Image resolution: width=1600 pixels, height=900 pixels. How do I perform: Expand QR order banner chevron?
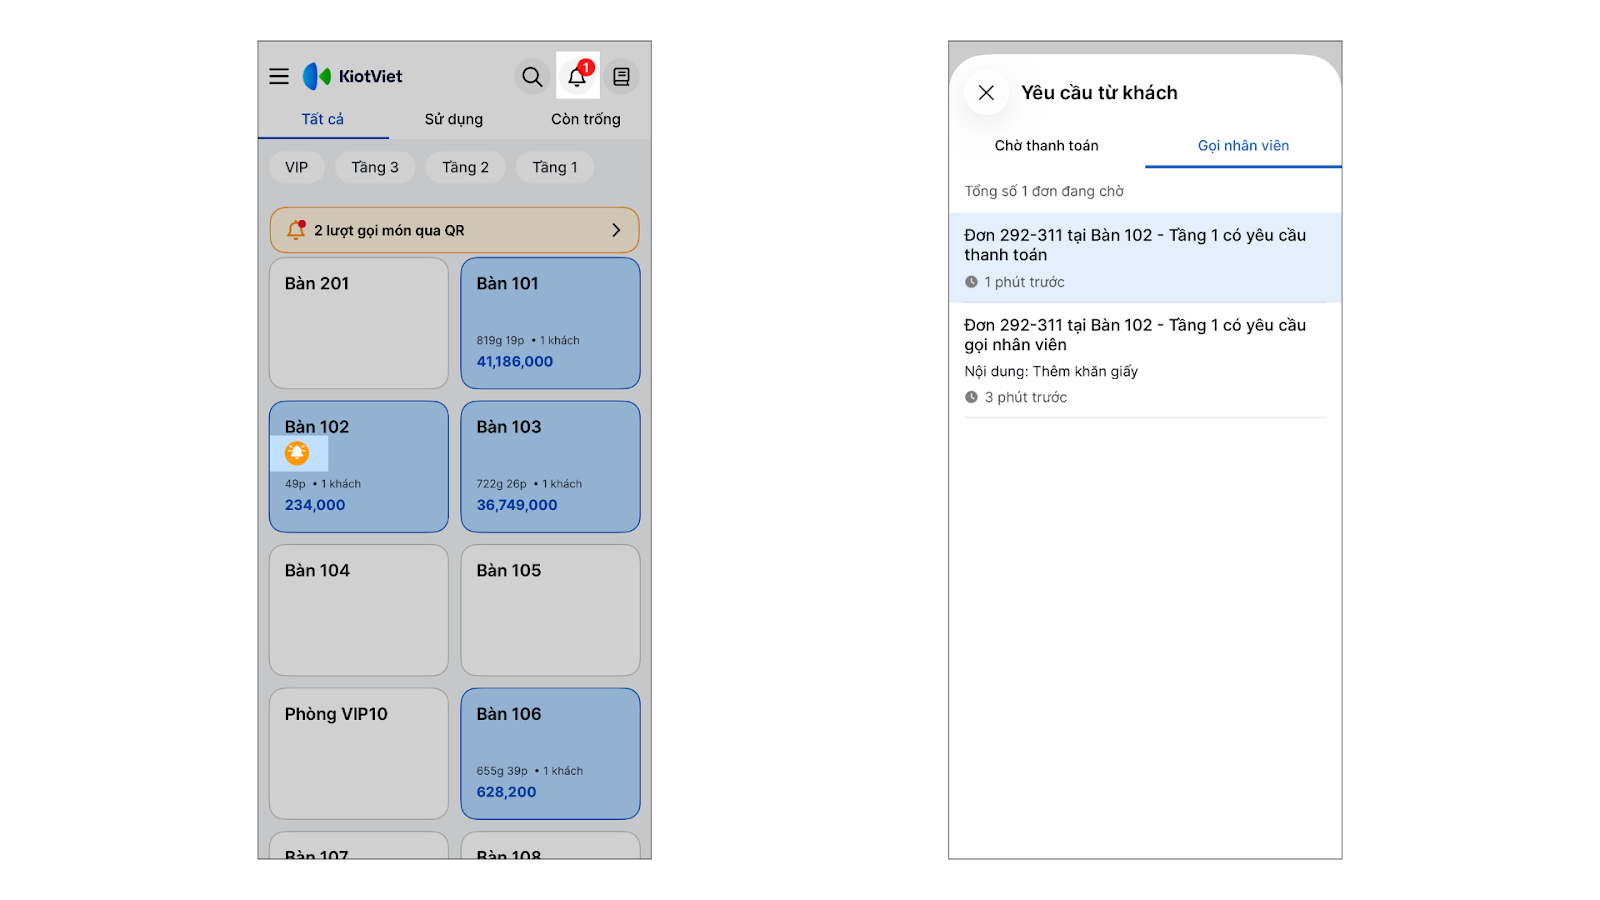616,230
